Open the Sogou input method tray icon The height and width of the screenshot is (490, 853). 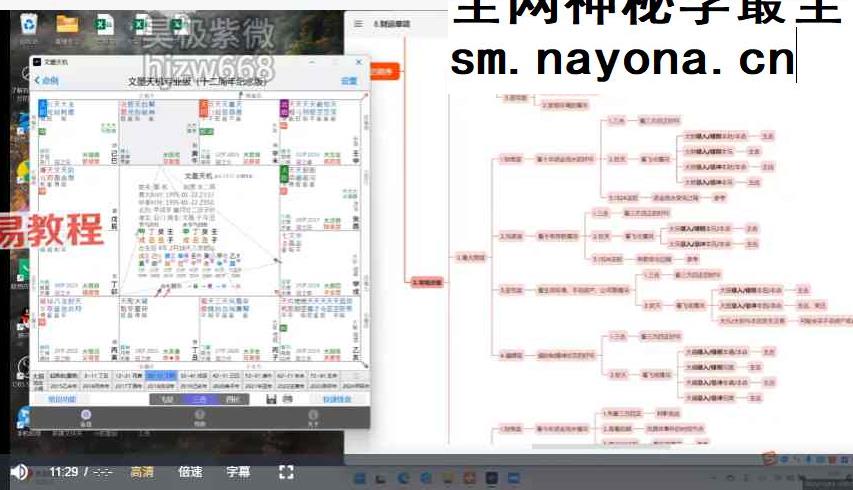pyautogui.click(x=769, y=459)
